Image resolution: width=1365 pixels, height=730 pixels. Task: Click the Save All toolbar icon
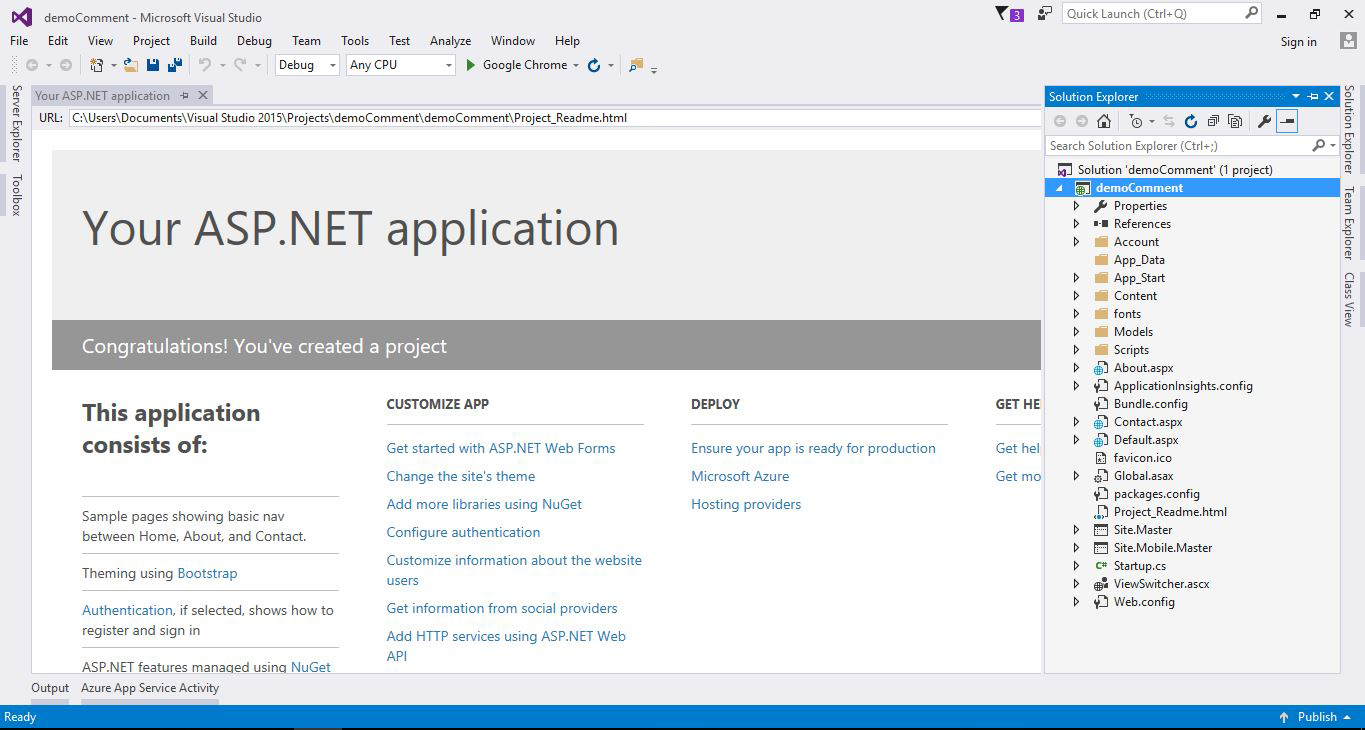pos(175,65)
